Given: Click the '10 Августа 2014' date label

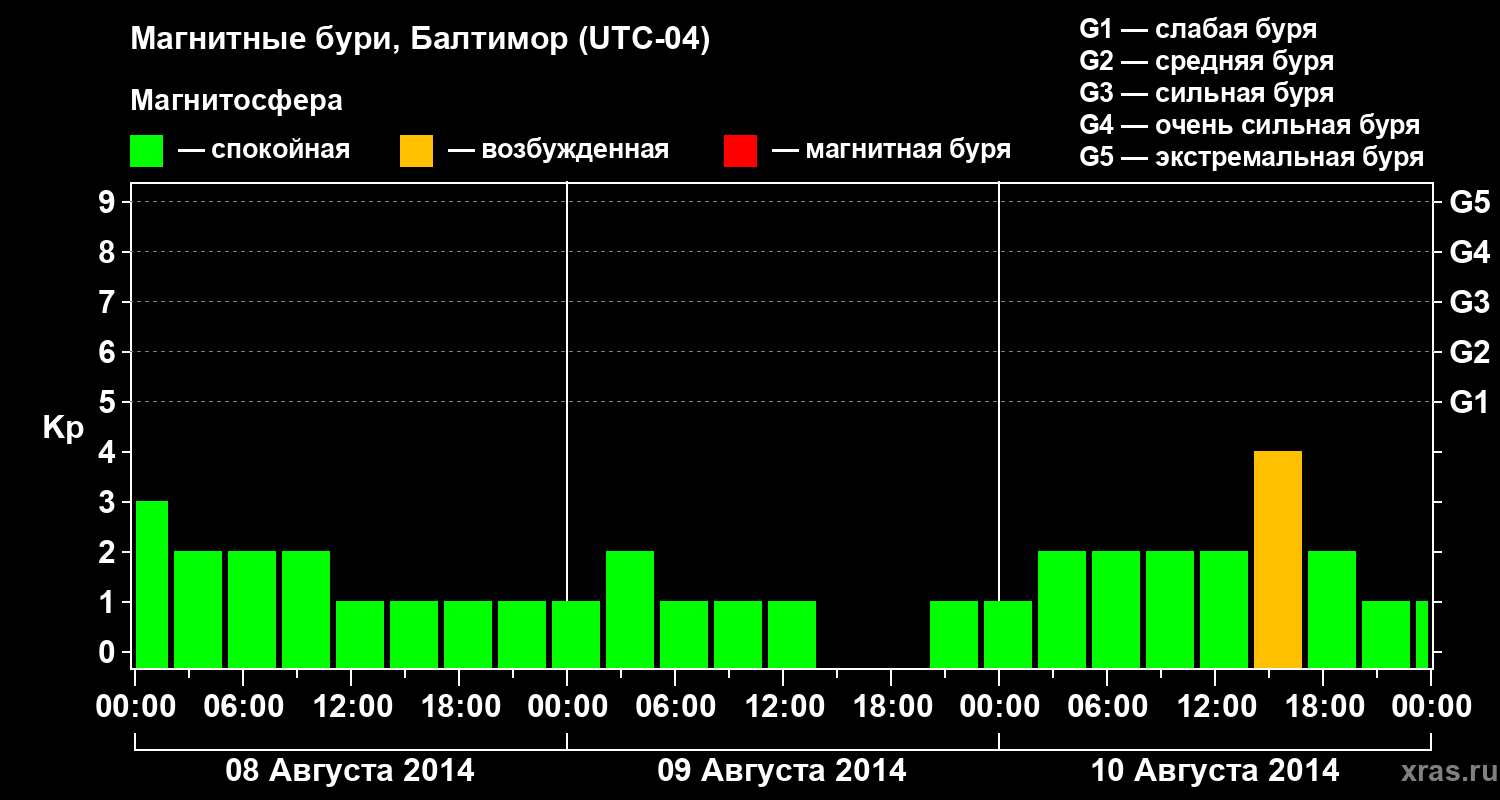Looking at the screenshot, I should point(1215,771).
